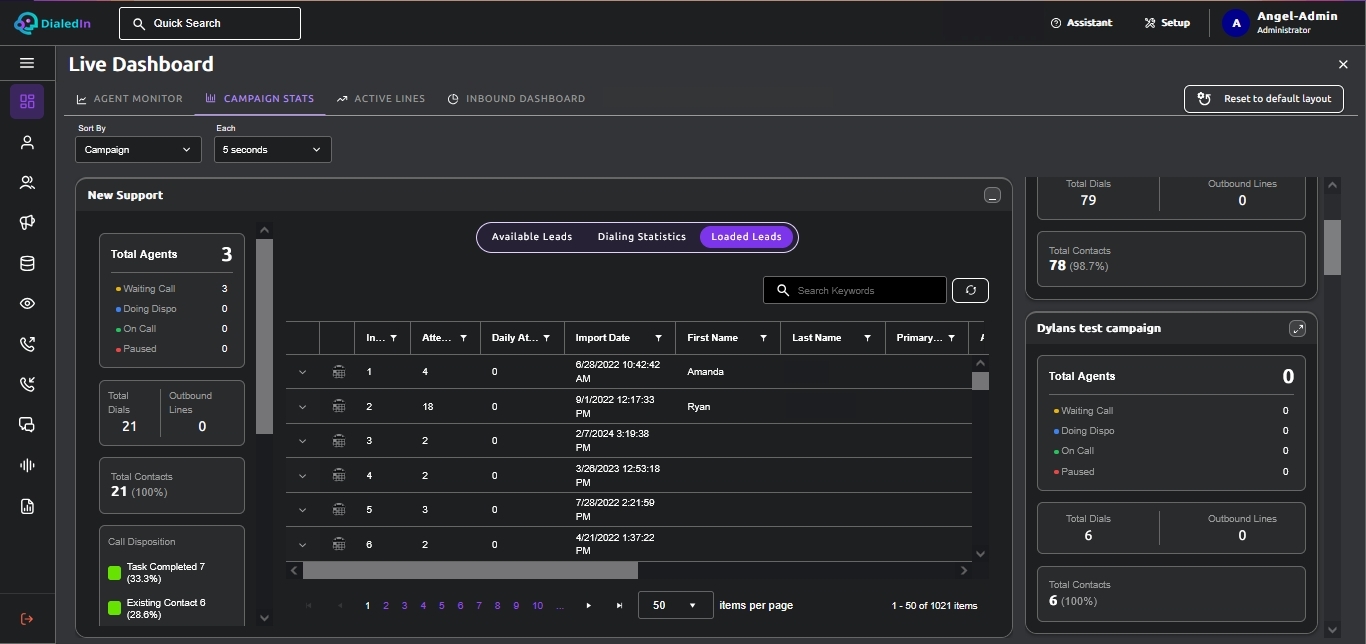Image resolution: width=1366 pixels, height=644 pixels.
Task: Open the First Name column filter
Action: point(763,338)
